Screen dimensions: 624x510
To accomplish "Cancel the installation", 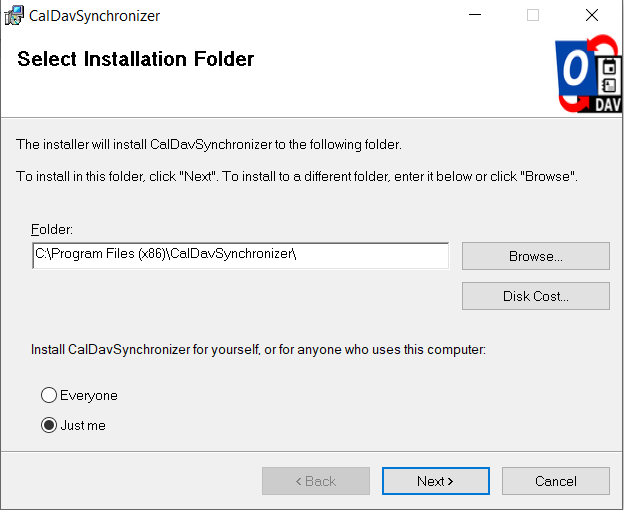I will pos(556,481).
